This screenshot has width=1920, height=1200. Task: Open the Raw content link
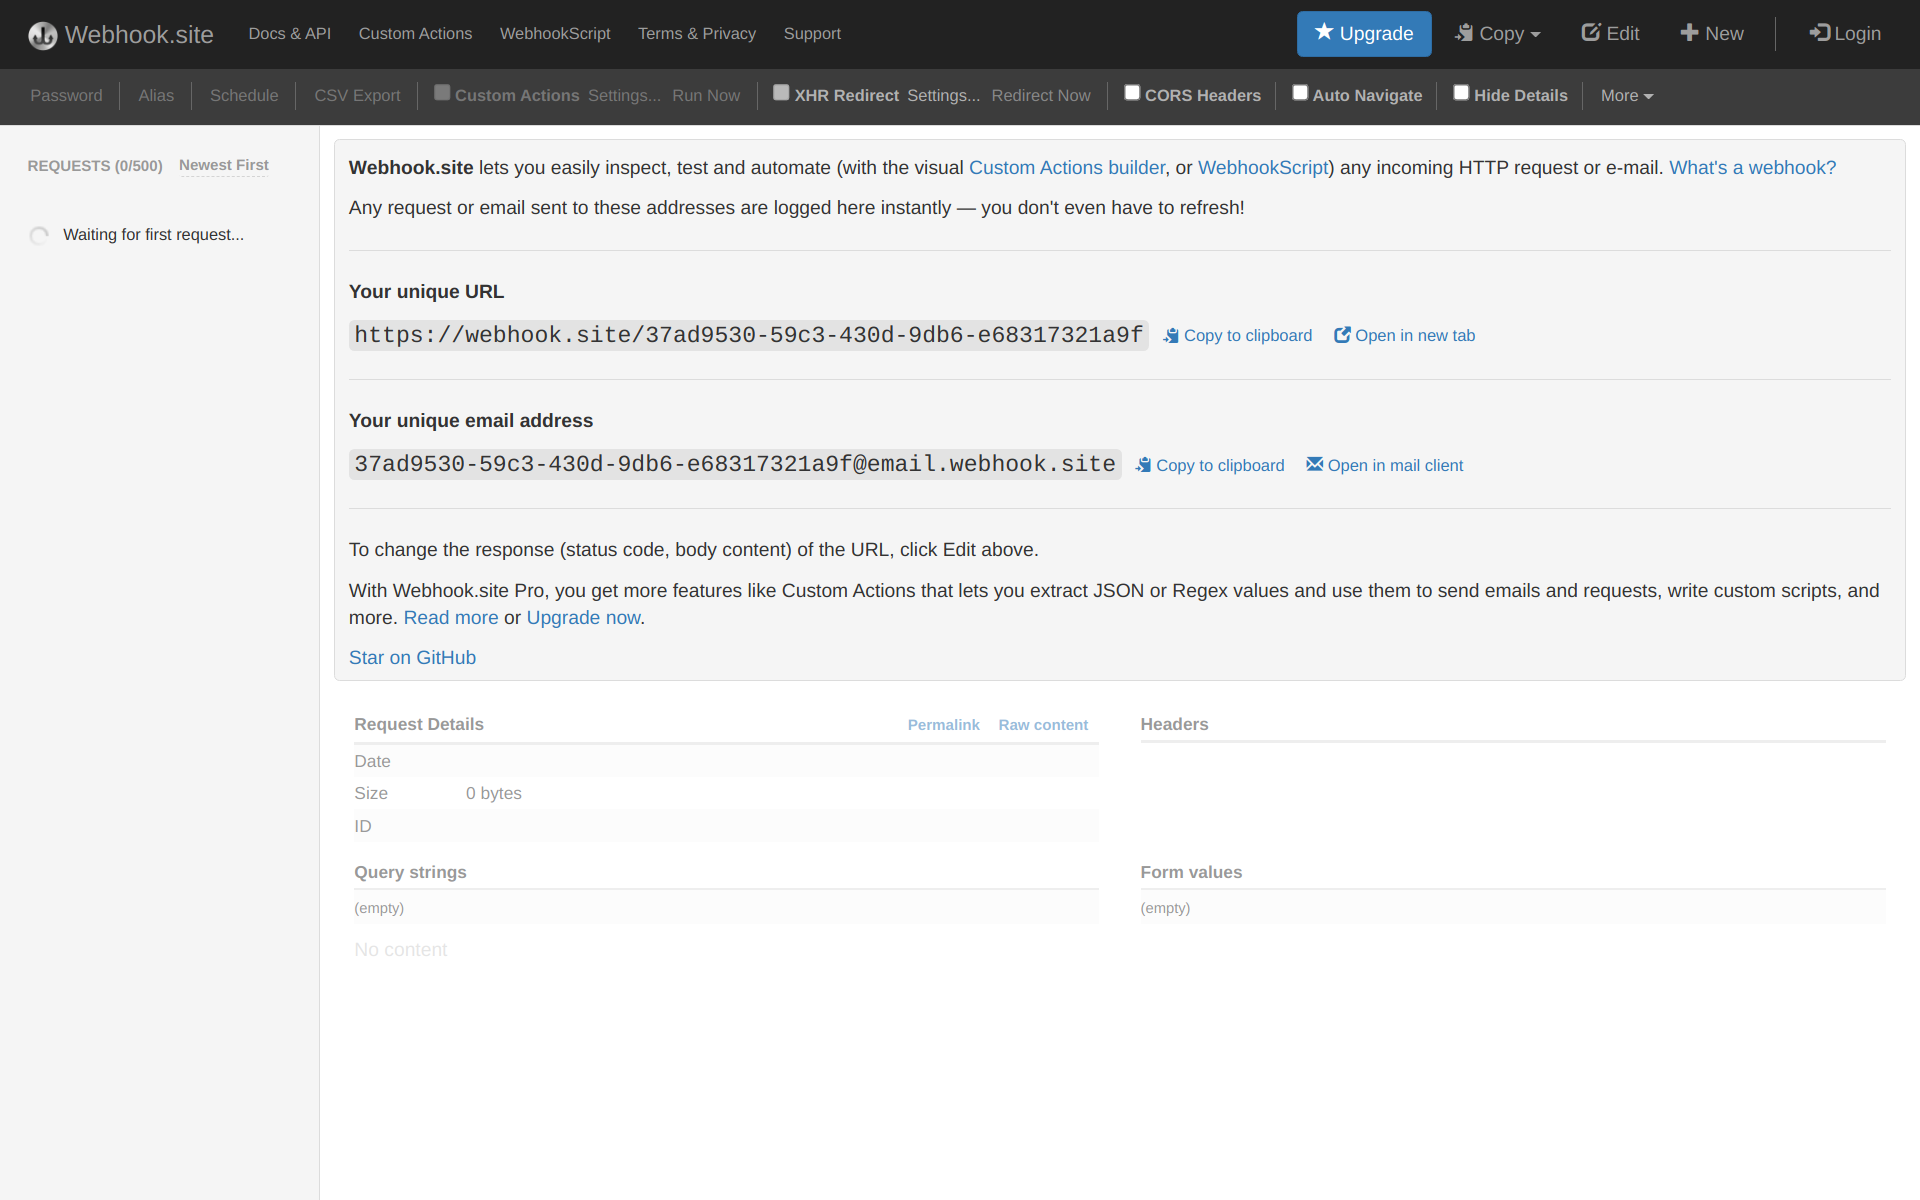click(x=1042, y=725)
